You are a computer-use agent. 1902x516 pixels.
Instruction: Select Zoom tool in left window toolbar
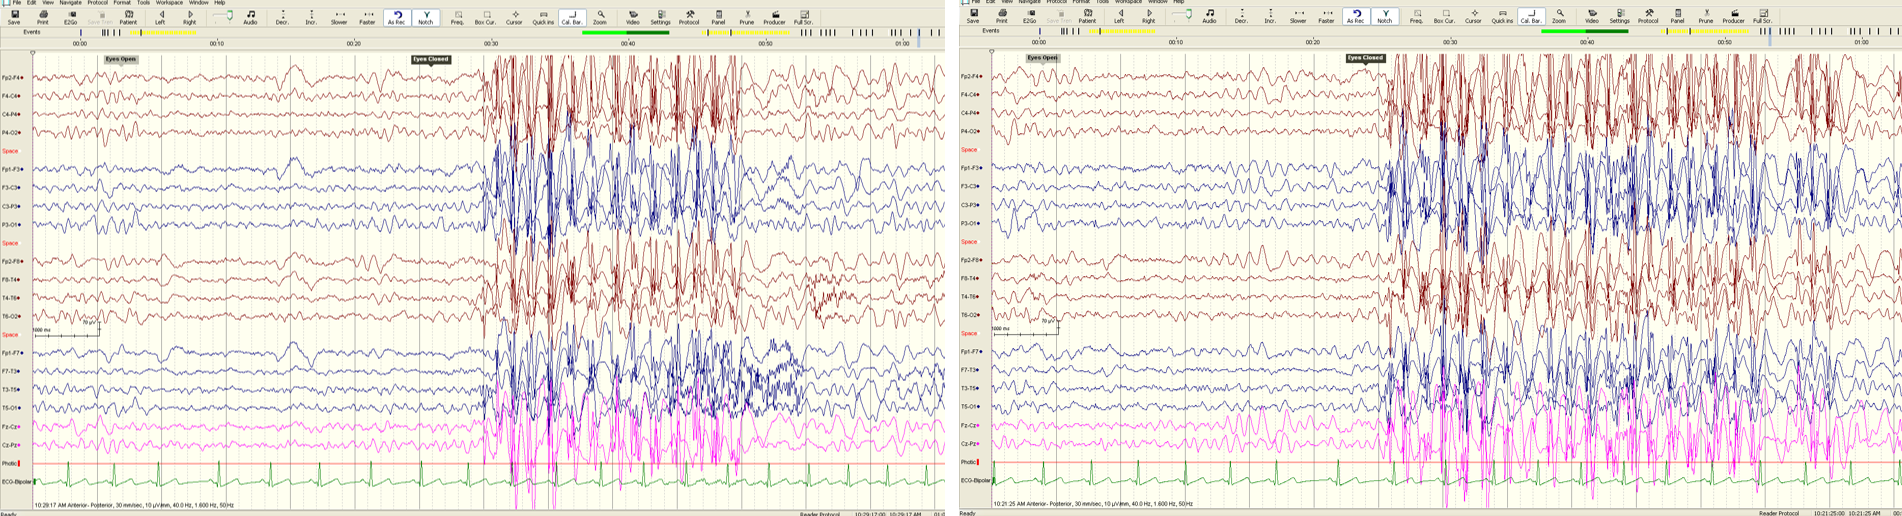tap(600, 17)
